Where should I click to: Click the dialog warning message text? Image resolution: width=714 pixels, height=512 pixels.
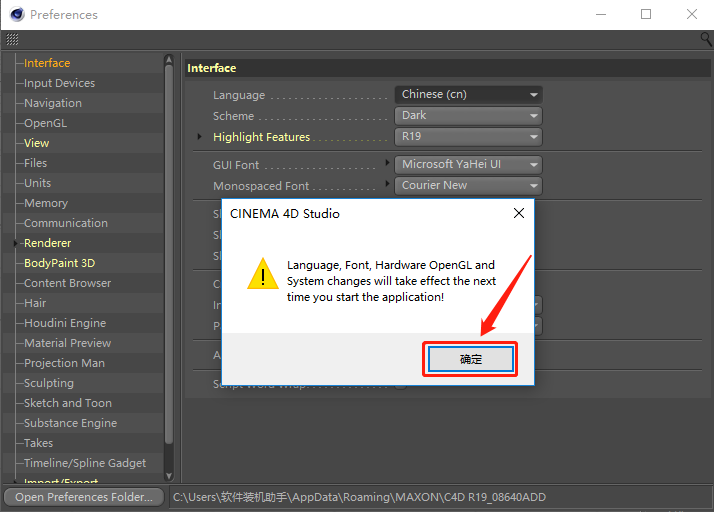tap(391, 281)
